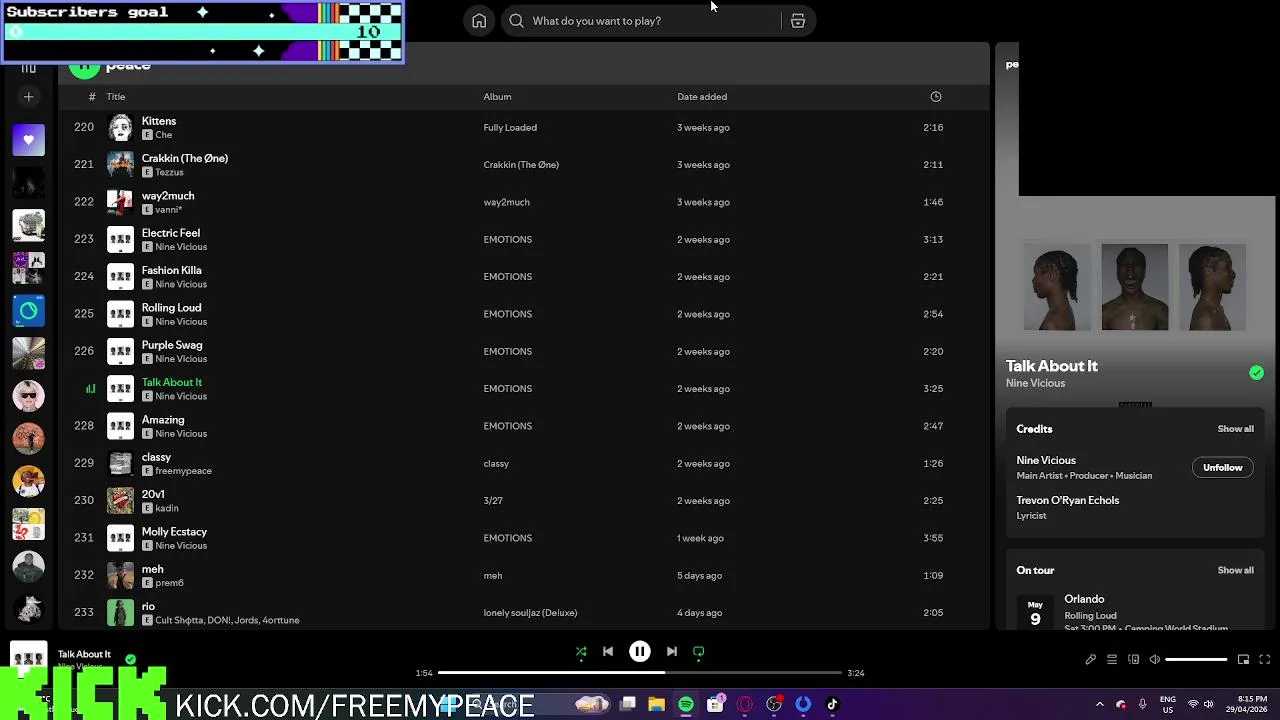The image size is (1280, 720).
Task: Toggle saved checkmark in Talk About It panel
Action: click(x=1256, y=373)
